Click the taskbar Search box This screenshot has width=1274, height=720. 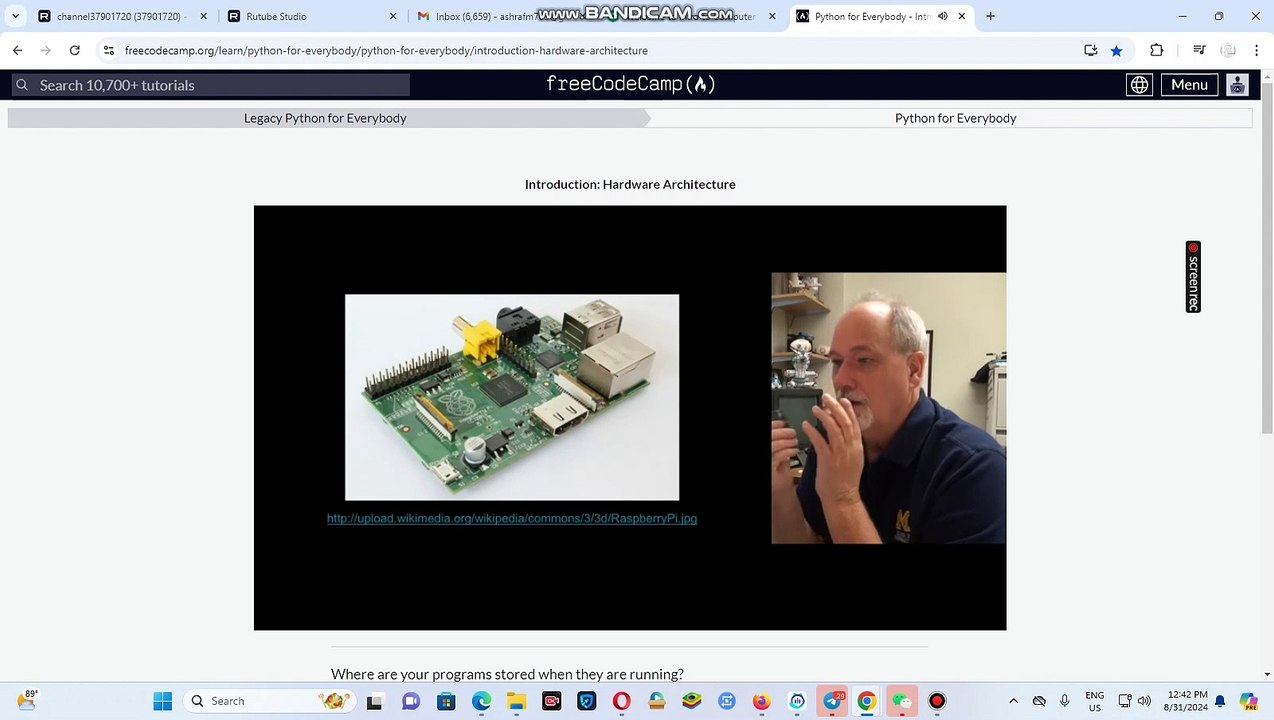click(270, 701)
